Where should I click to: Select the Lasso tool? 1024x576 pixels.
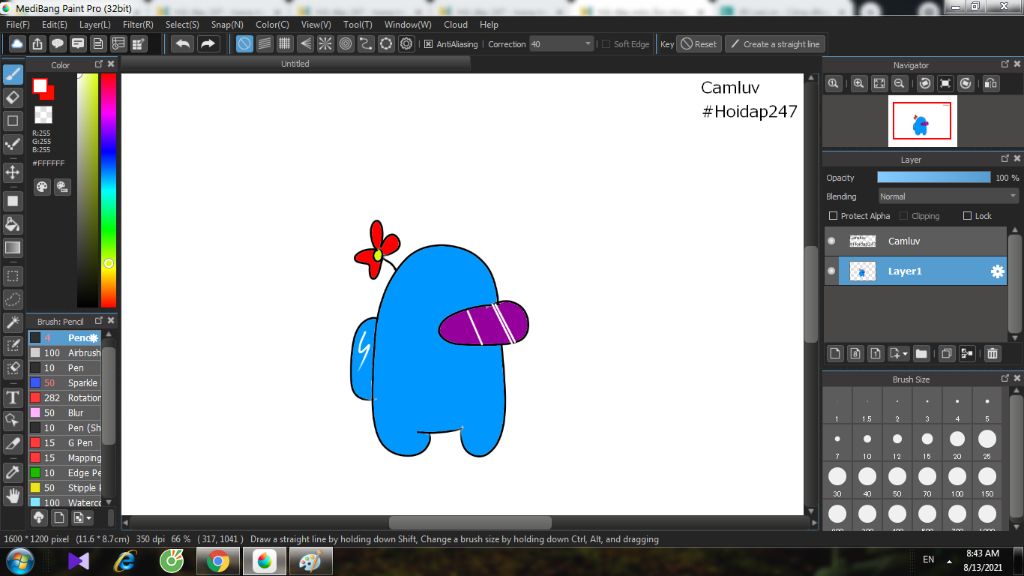(13, 299)
